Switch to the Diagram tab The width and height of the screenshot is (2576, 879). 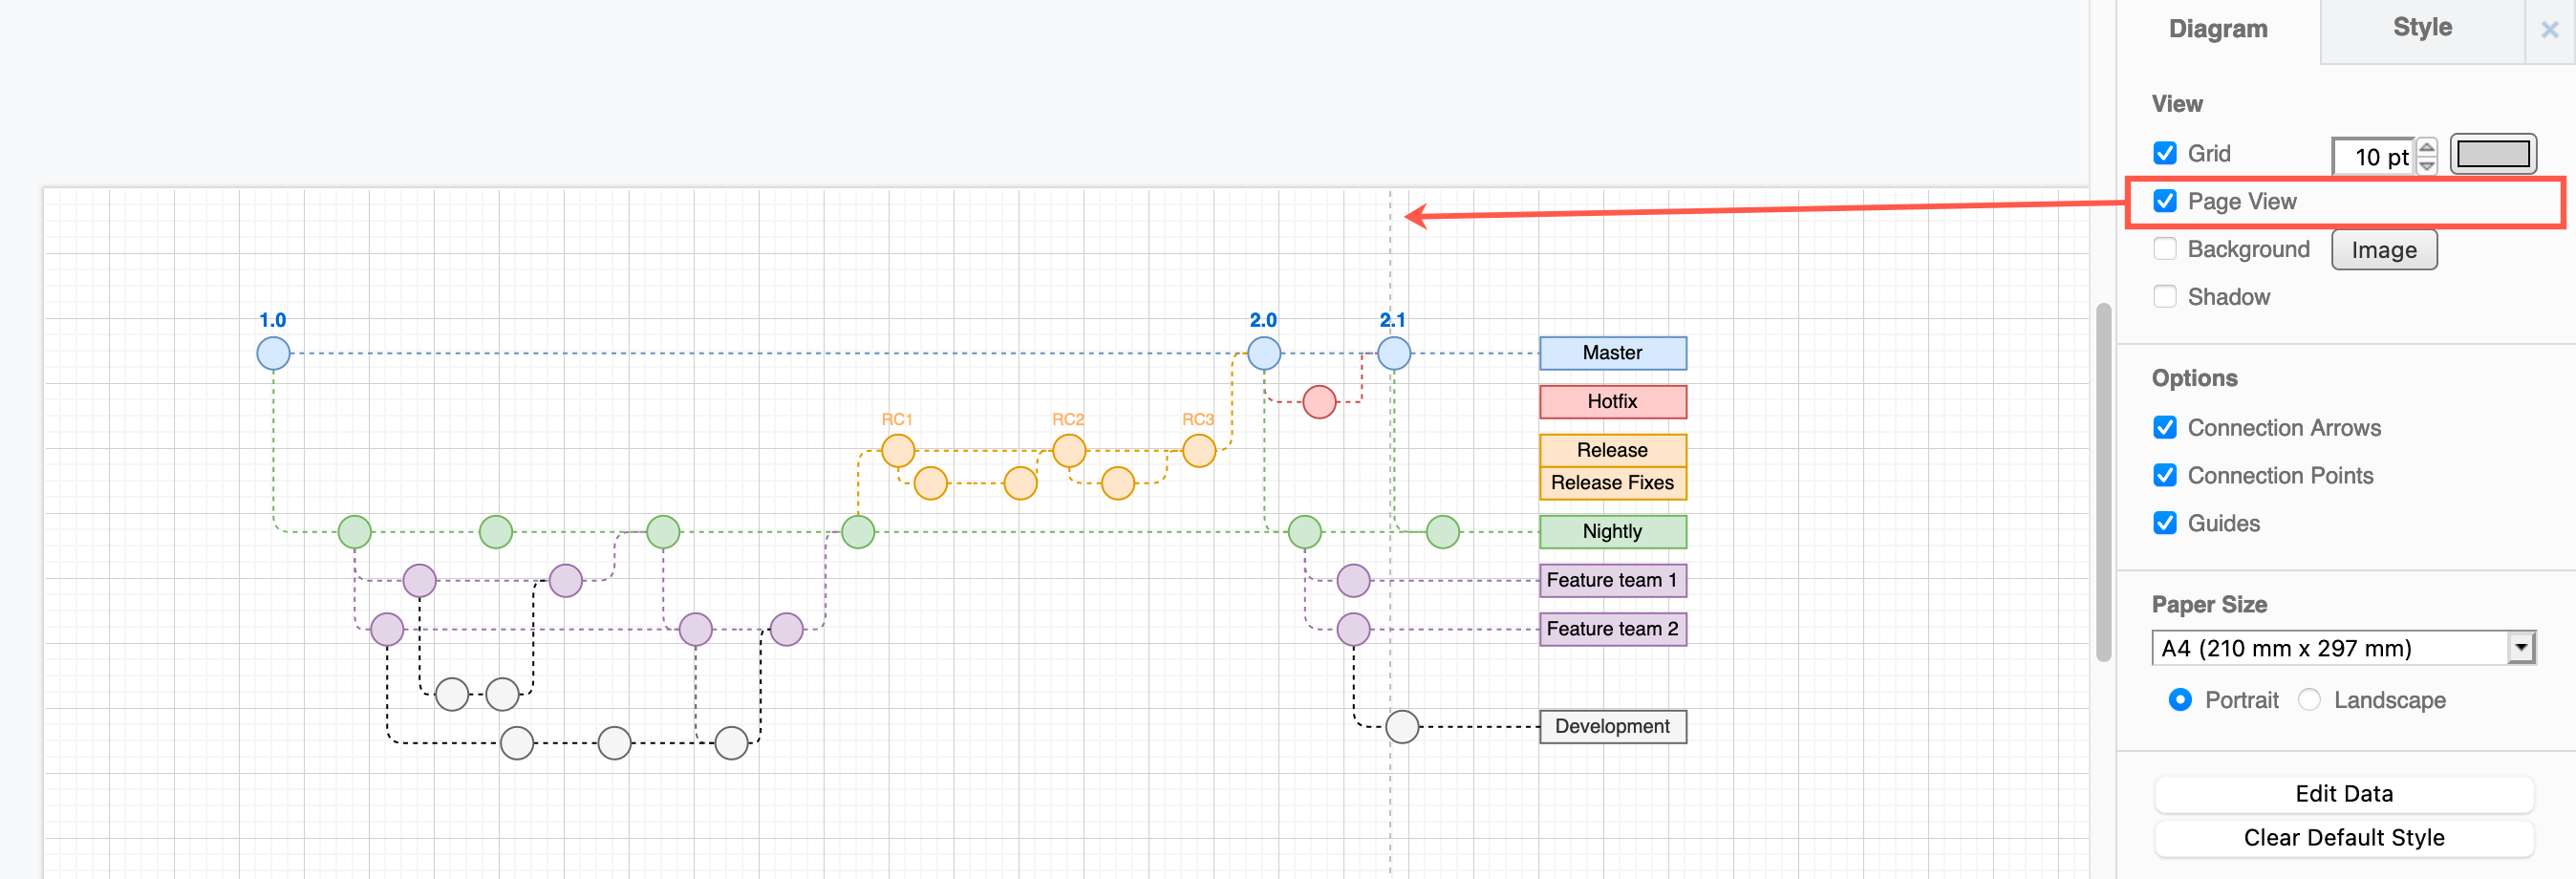2217,29
